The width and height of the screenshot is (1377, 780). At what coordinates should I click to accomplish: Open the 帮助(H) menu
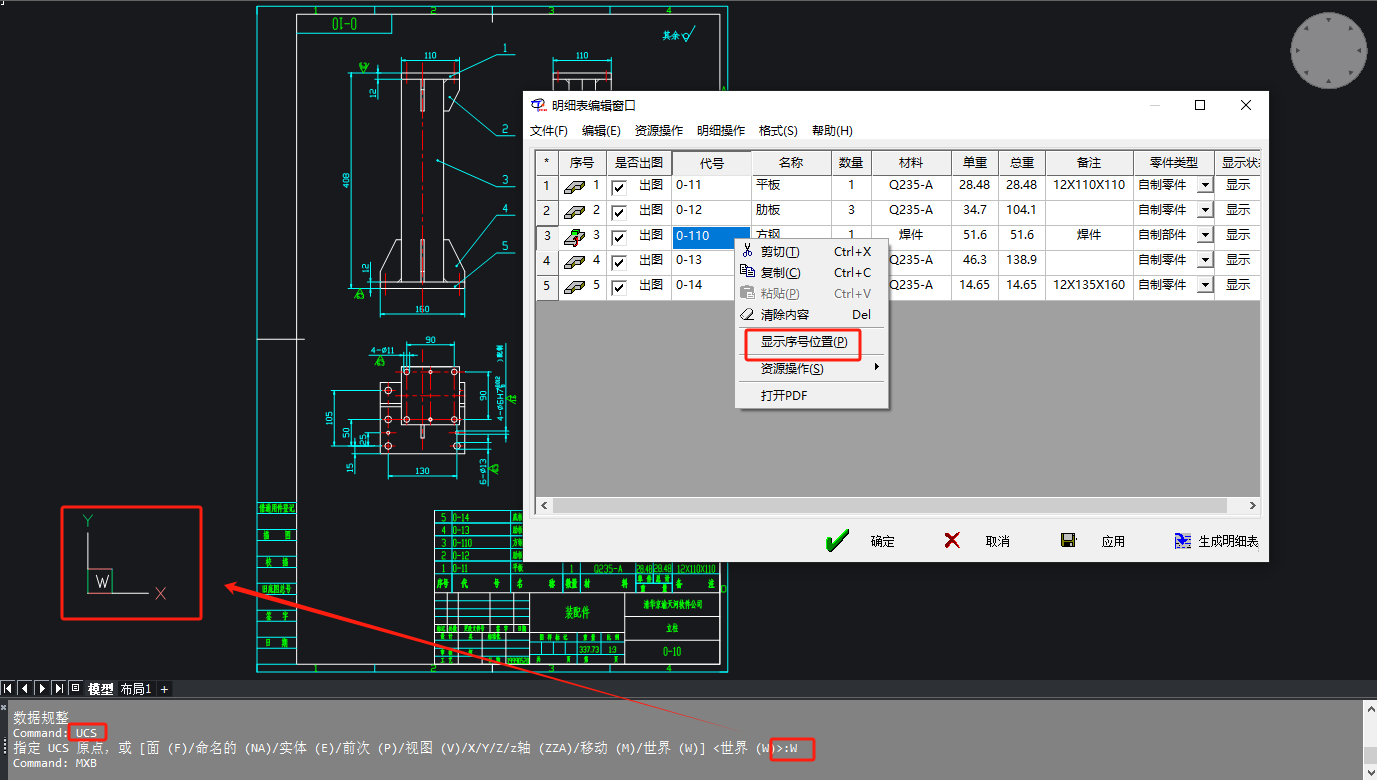pyautogui.click(x=832, y=131)
